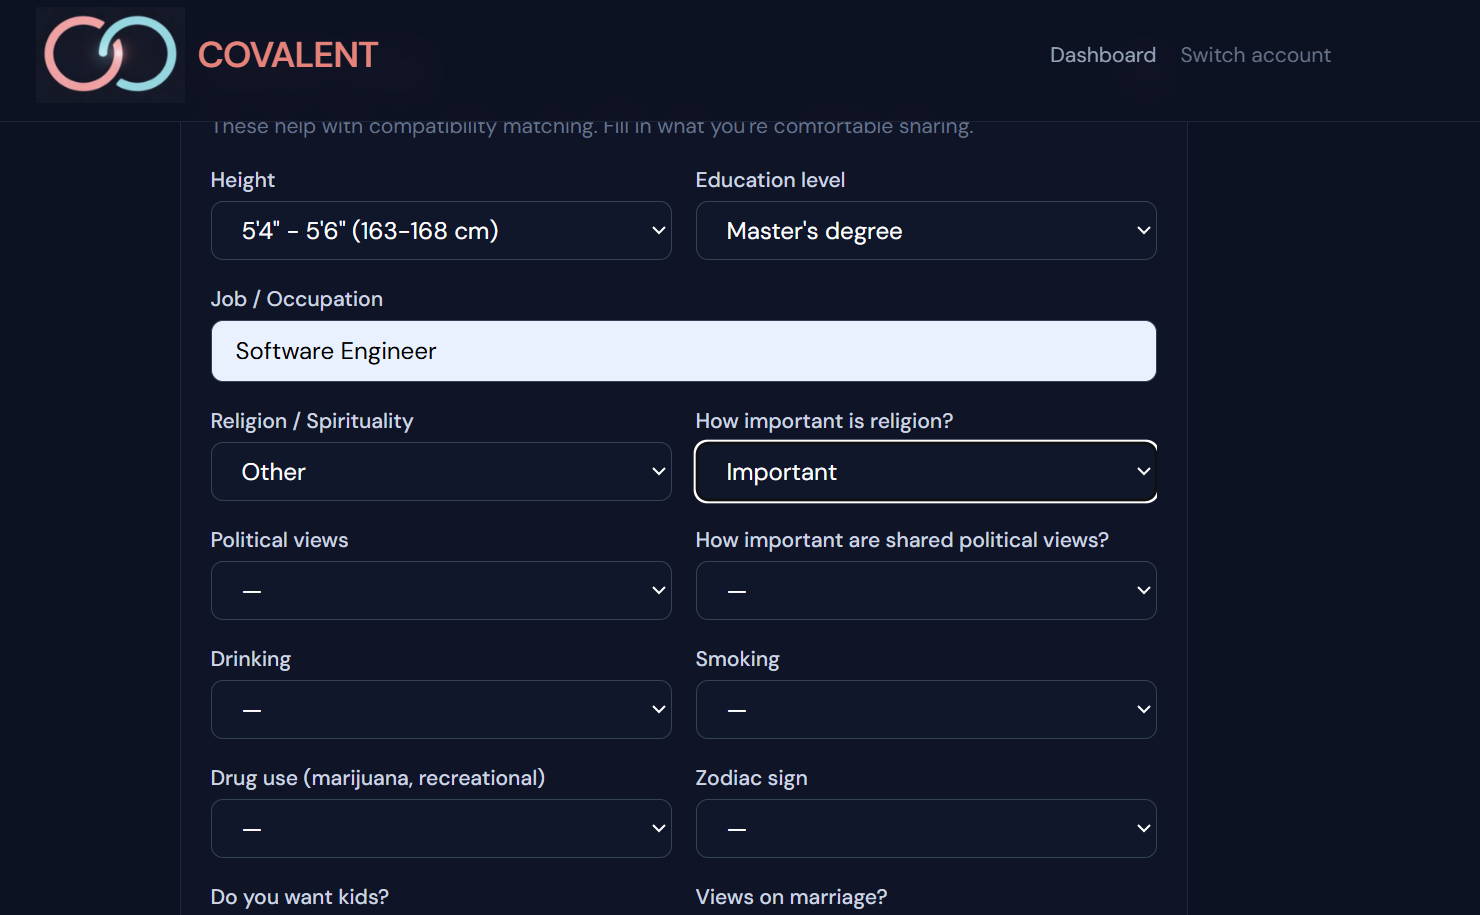Click the chevron arrow on Drinking field
Image resolution: width=1480 pixels, height=915 pixels.
tap(659, 710)
